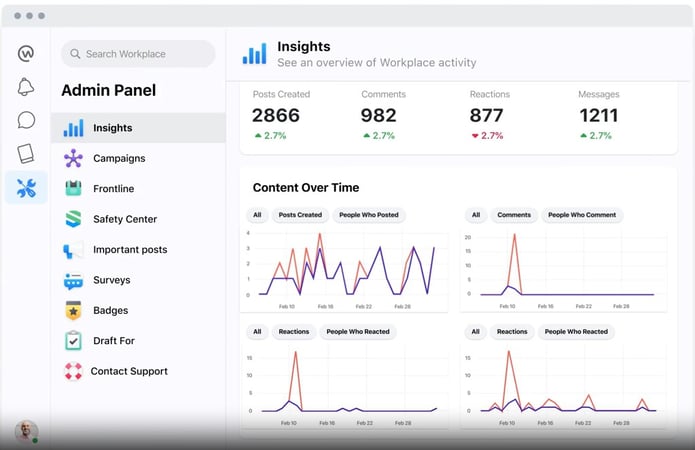Click the Comments value 982
This screenshot has height=450, width=695.
tap(378, 116)
